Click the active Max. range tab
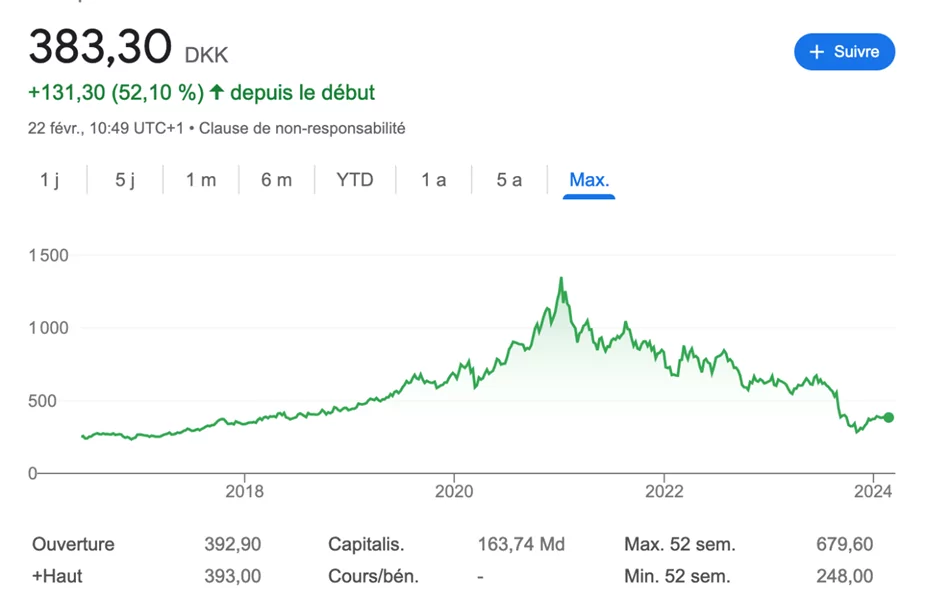926x600 pixels. tap(589, 180)
